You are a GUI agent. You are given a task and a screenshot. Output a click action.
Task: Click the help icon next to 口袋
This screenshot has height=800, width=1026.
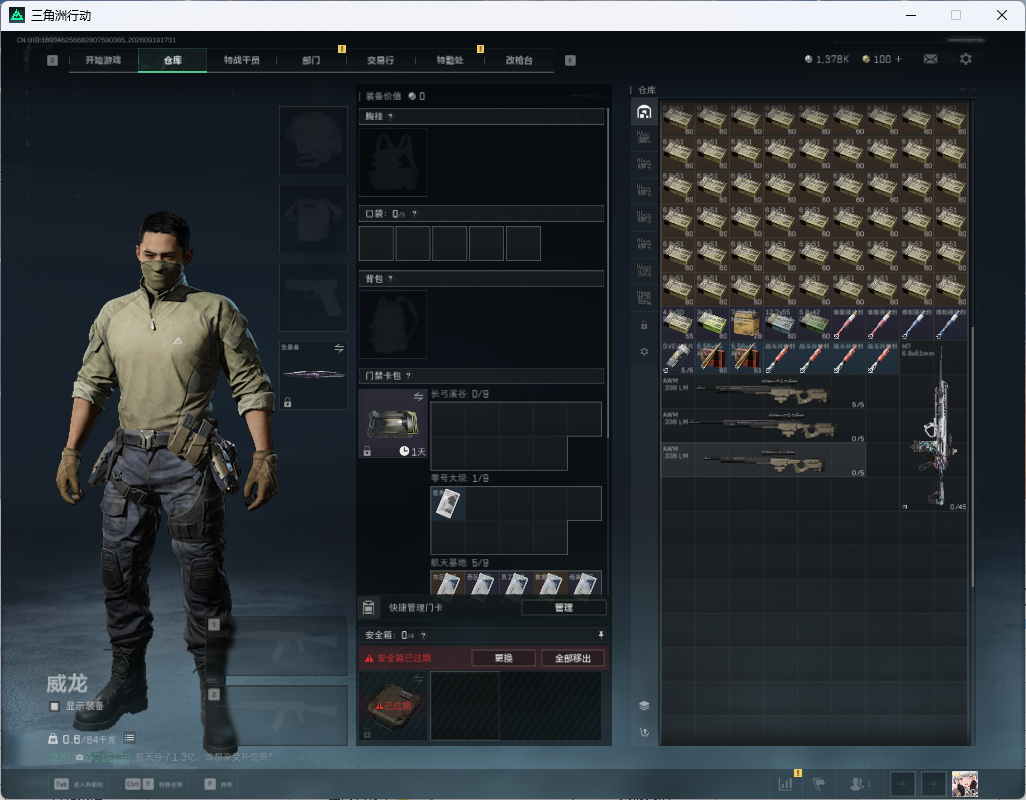pos(414,214)
